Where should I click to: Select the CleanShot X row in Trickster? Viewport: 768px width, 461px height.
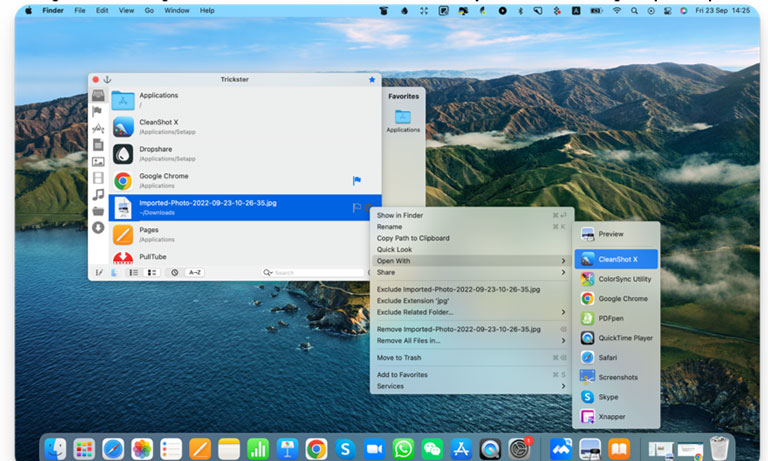coord(245,127)
